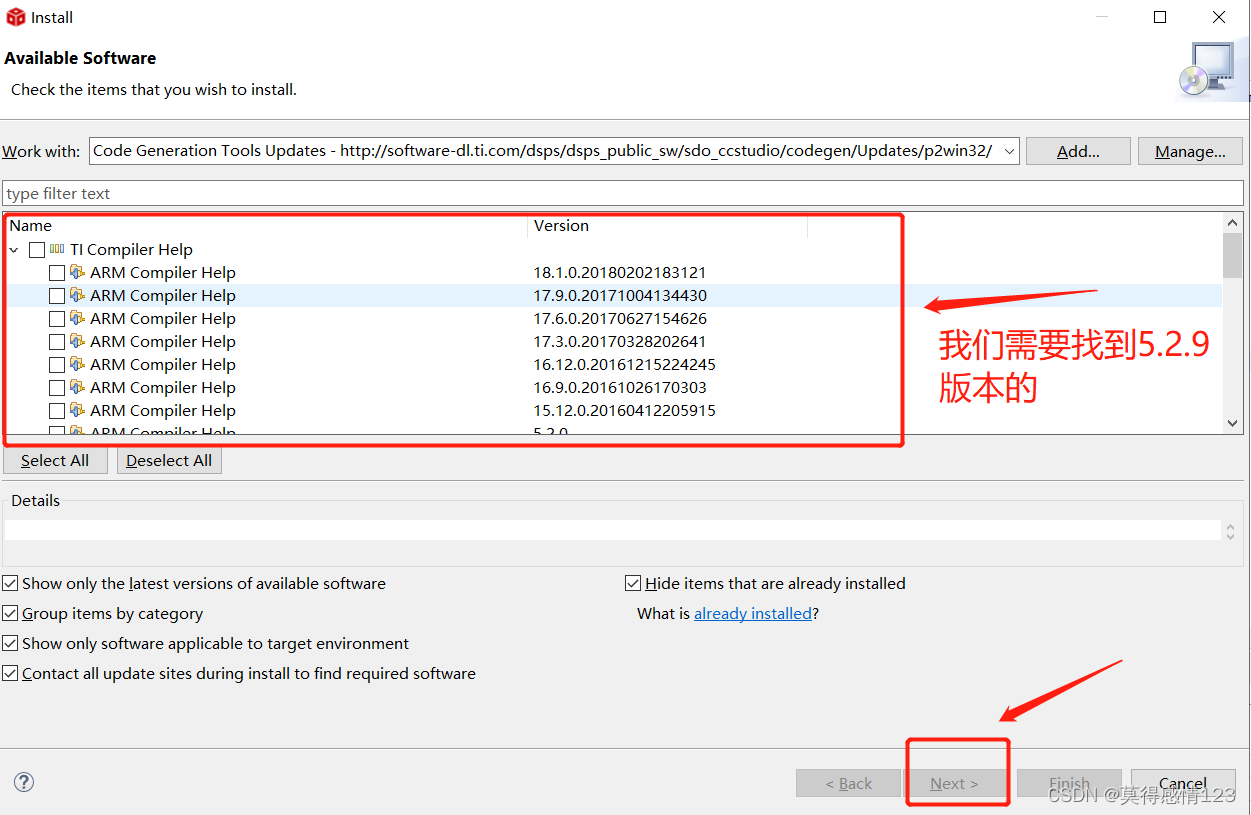This screenshot has height=815, width=1251.
Task: Close the Install window
Action: pyautogui.click(x=1219, y=17)
